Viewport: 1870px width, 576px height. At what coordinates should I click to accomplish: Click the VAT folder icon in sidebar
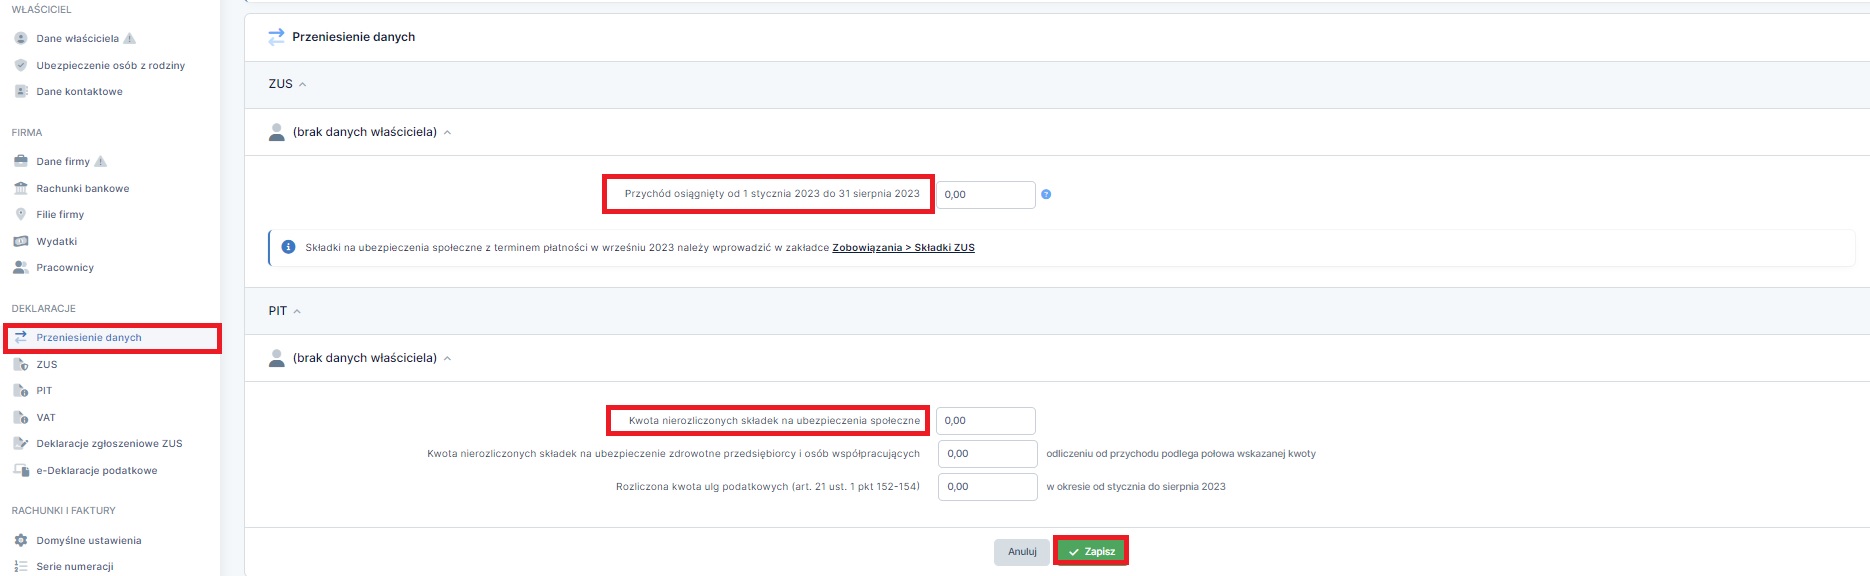(x=21, y=417)
